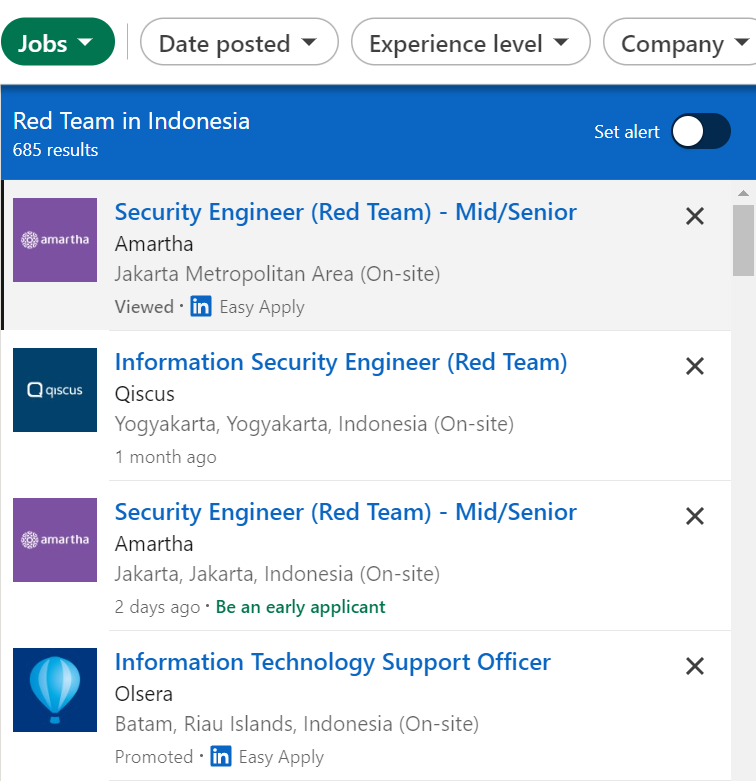Dismiss the Olsera IT Support Officer job
The image size is (756, 781).
click(x=694, y=666)
